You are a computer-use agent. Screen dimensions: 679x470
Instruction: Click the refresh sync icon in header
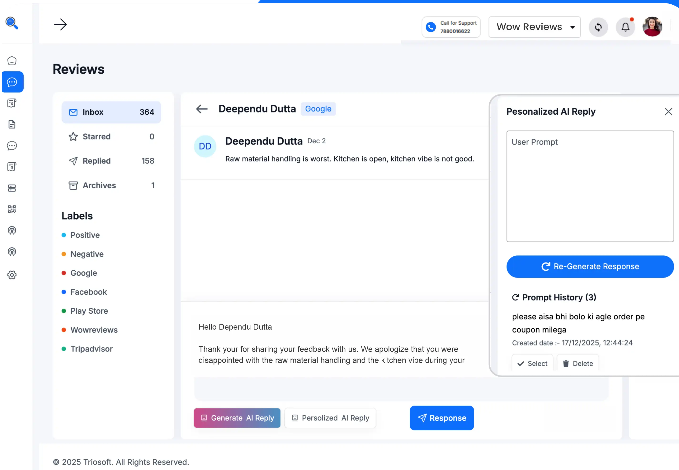[598, 27]
